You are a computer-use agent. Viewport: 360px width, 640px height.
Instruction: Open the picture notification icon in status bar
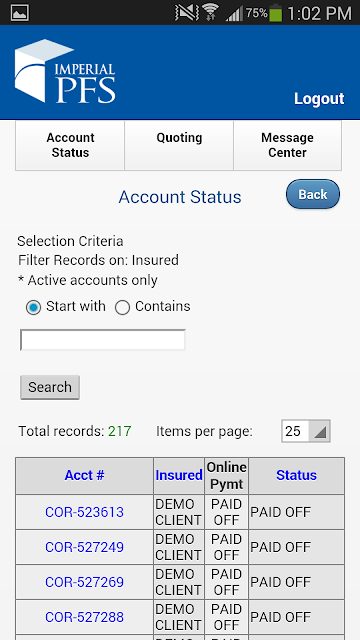click(x=20, y=13)
